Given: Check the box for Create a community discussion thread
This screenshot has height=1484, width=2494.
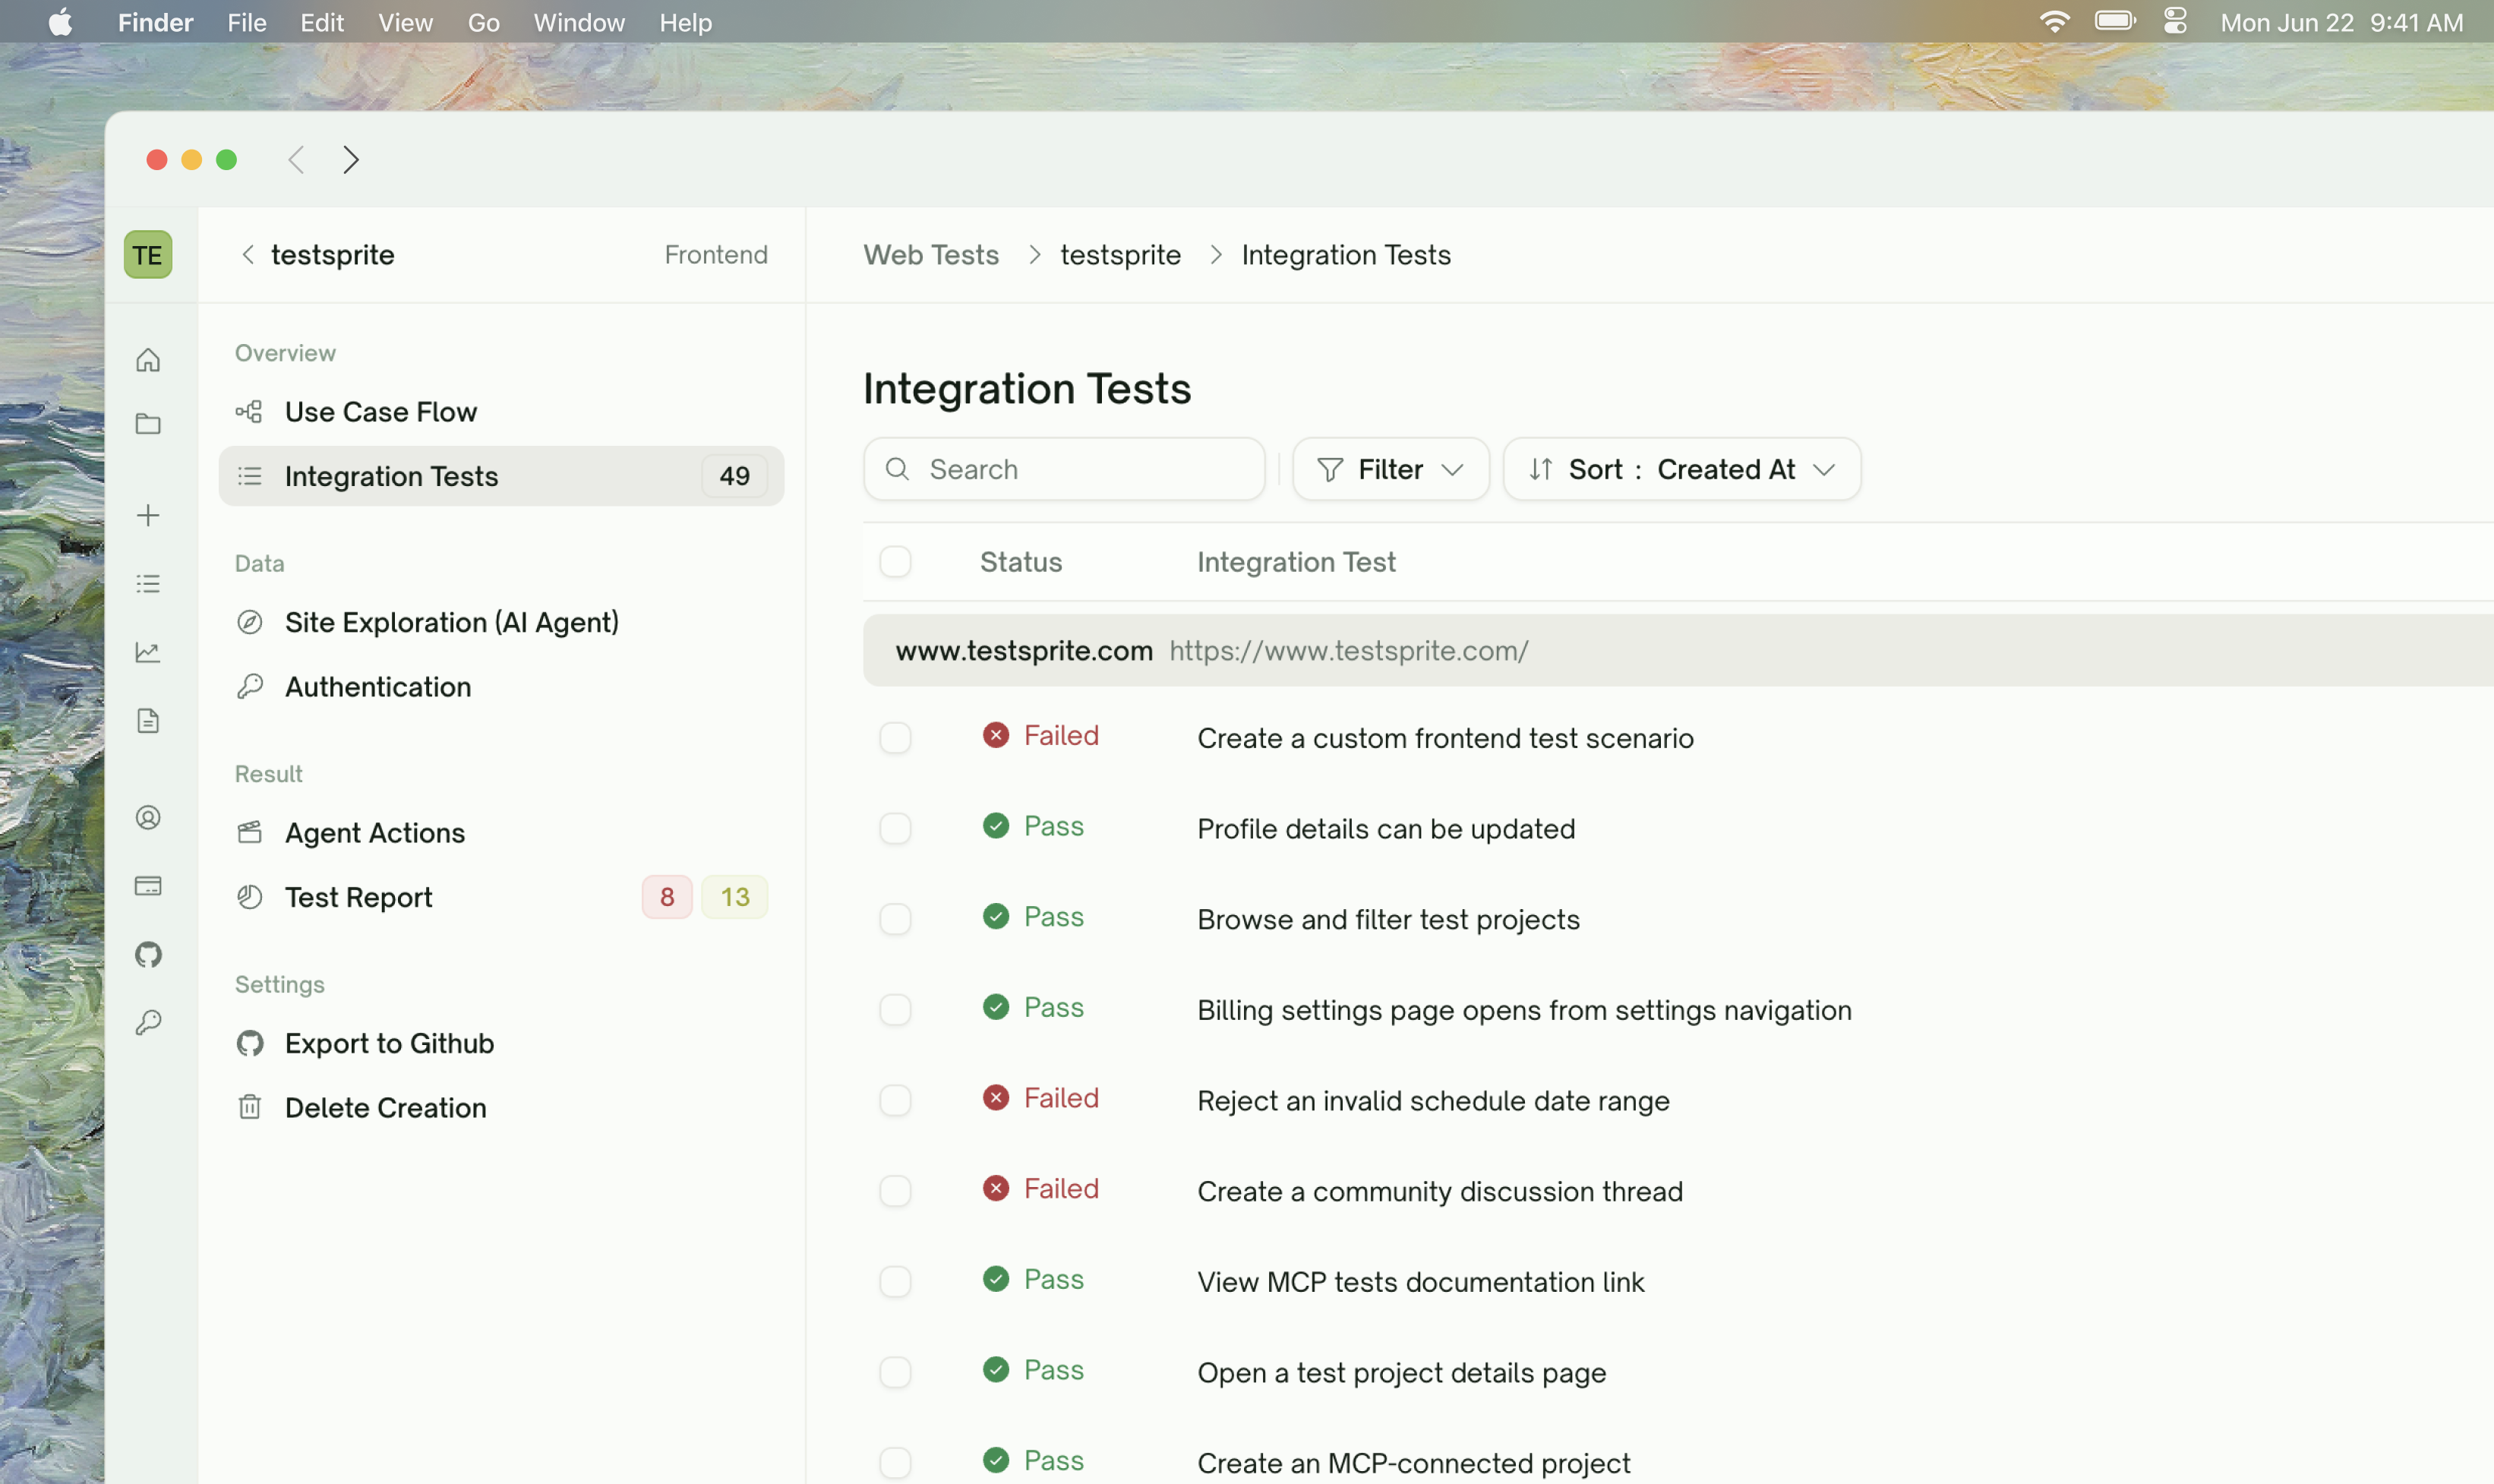Looking at the screenshot, I should tap(895, 1191).
